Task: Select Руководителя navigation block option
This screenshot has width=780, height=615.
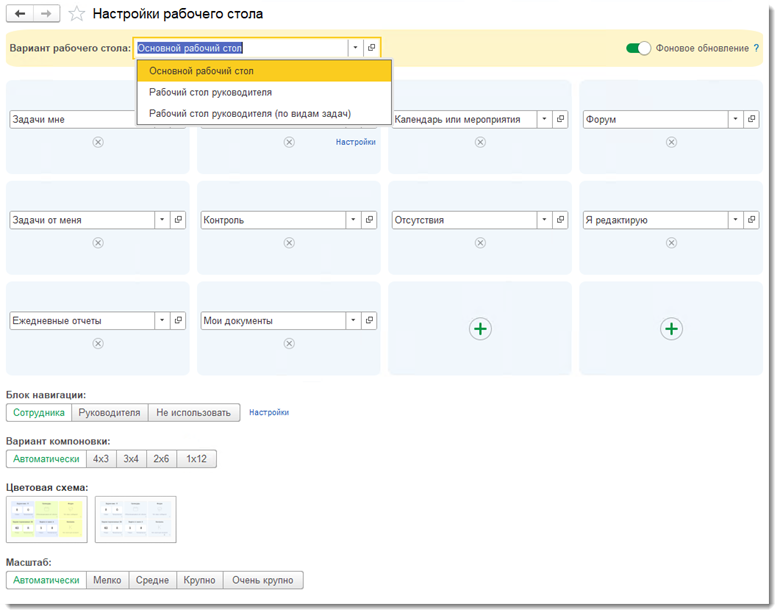Action: pos(109,412)
